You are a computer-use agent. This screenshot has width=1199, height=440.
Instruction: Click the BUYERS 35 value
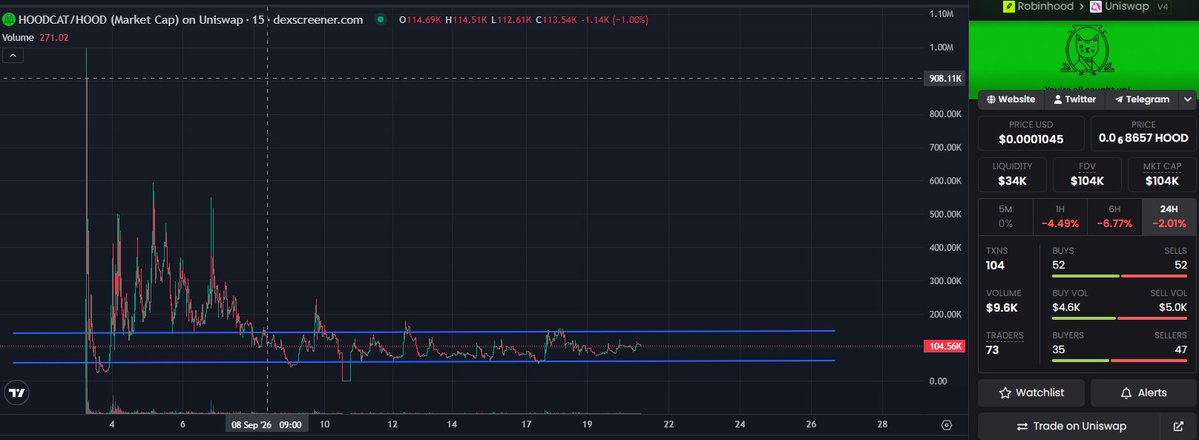click(x=1059, y=350)
